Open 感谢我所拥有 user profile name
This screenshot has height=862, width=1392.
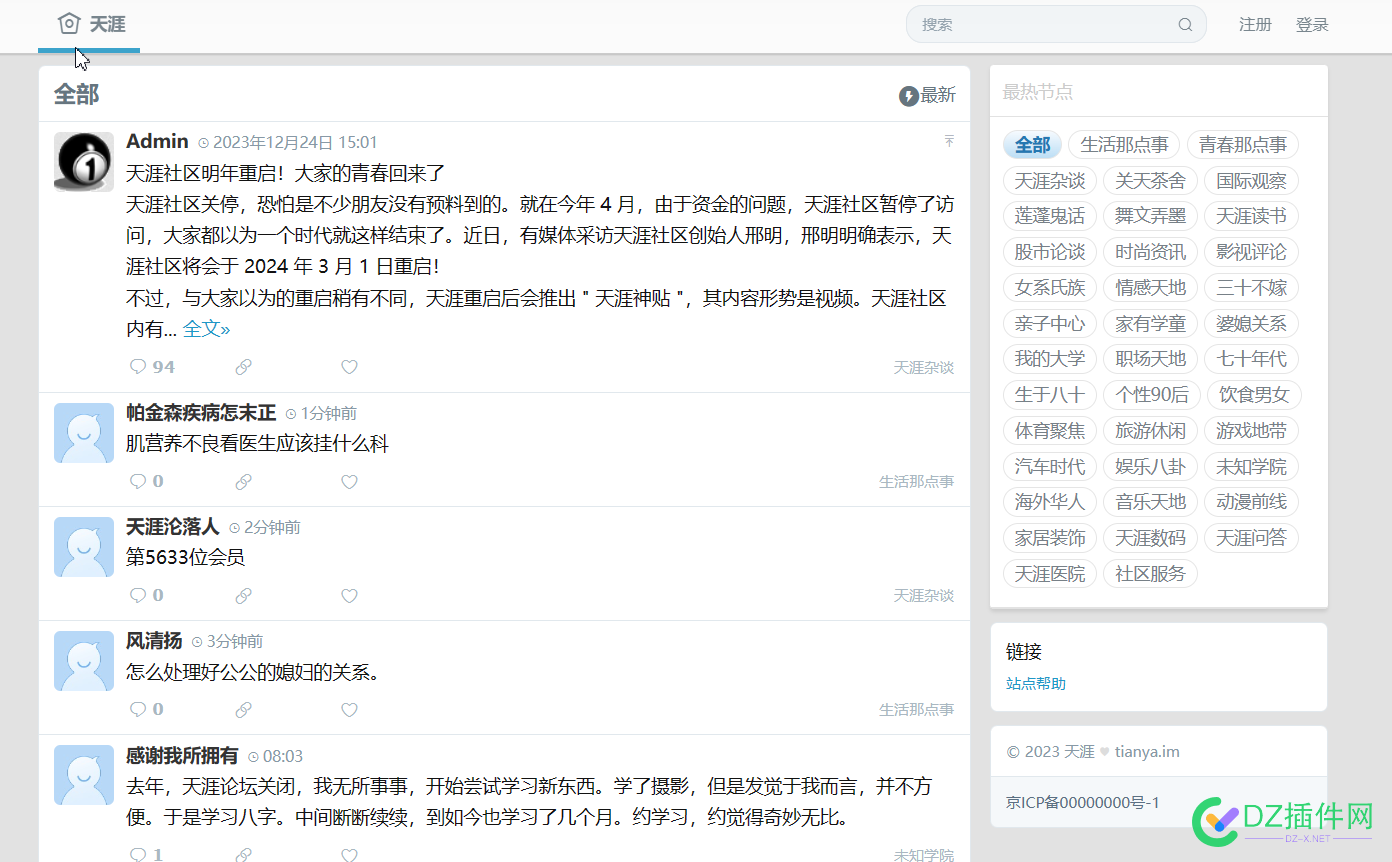[x=182, y=756]
